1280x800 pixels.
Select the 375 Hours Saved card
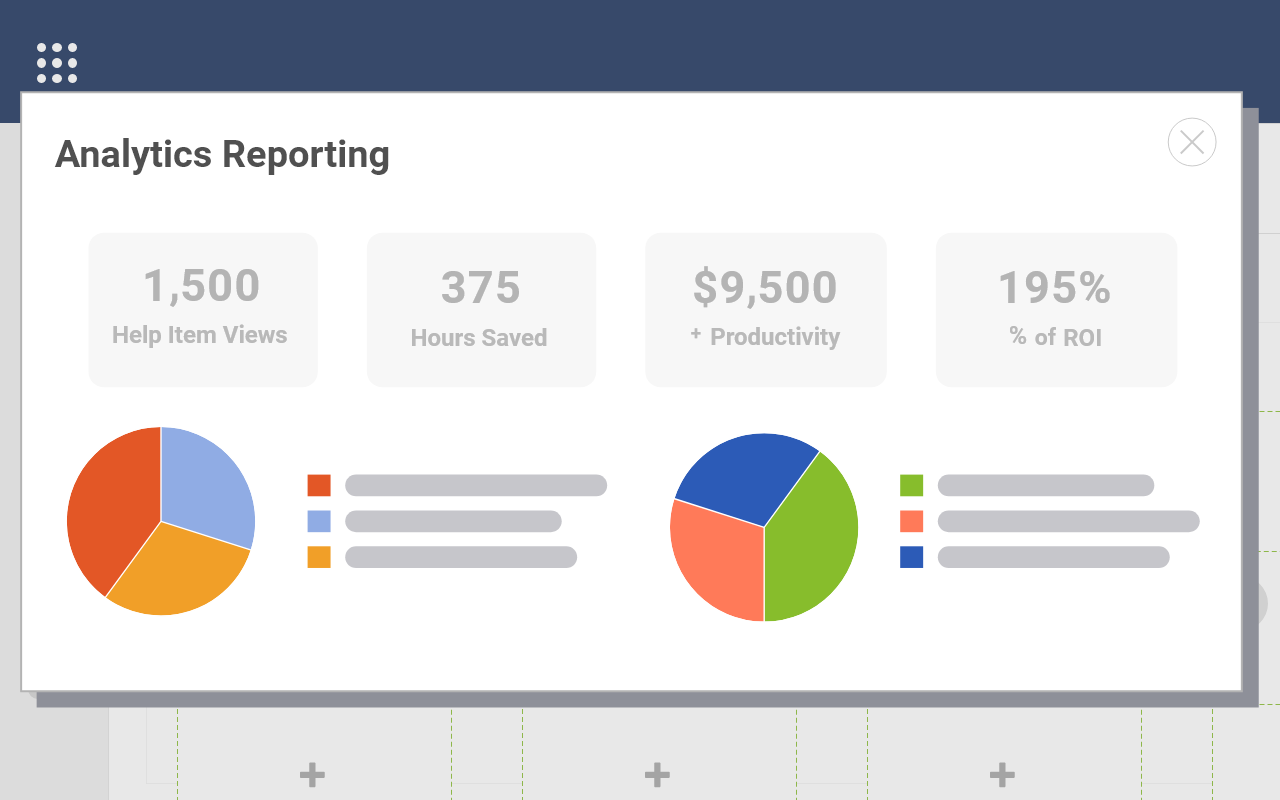point(481,309)
